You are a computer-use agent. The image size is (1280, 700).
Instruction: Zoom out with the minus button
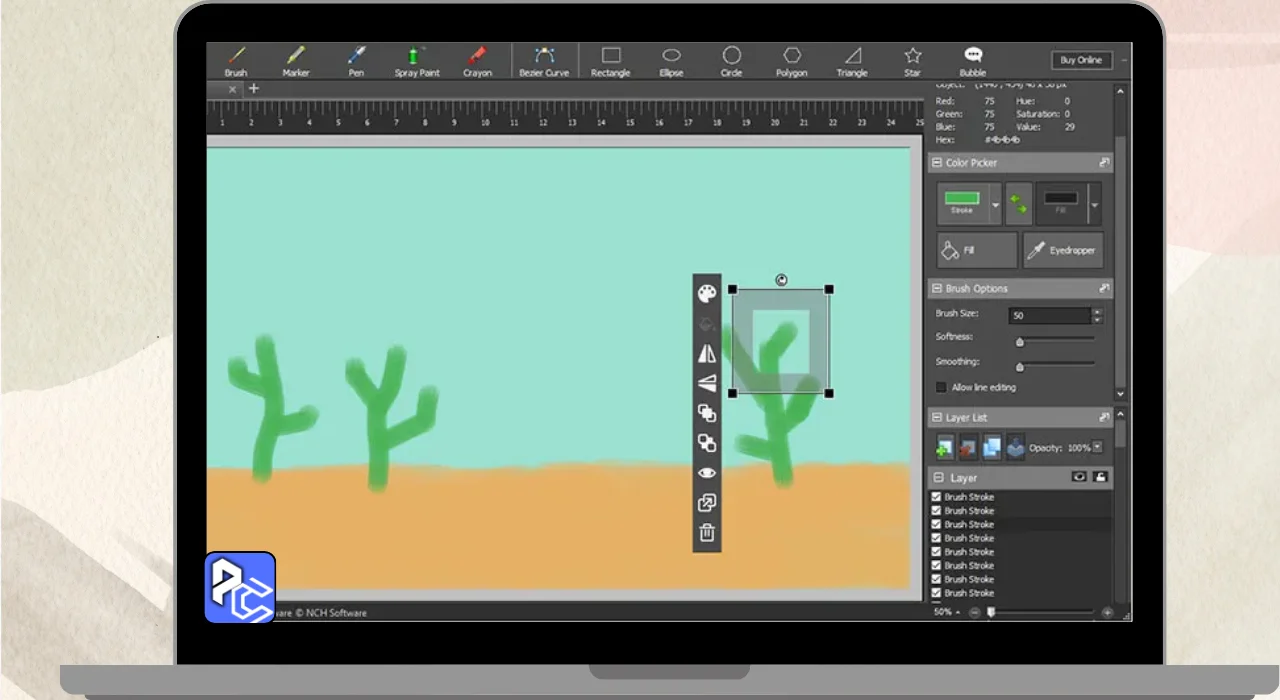(974, 612)
